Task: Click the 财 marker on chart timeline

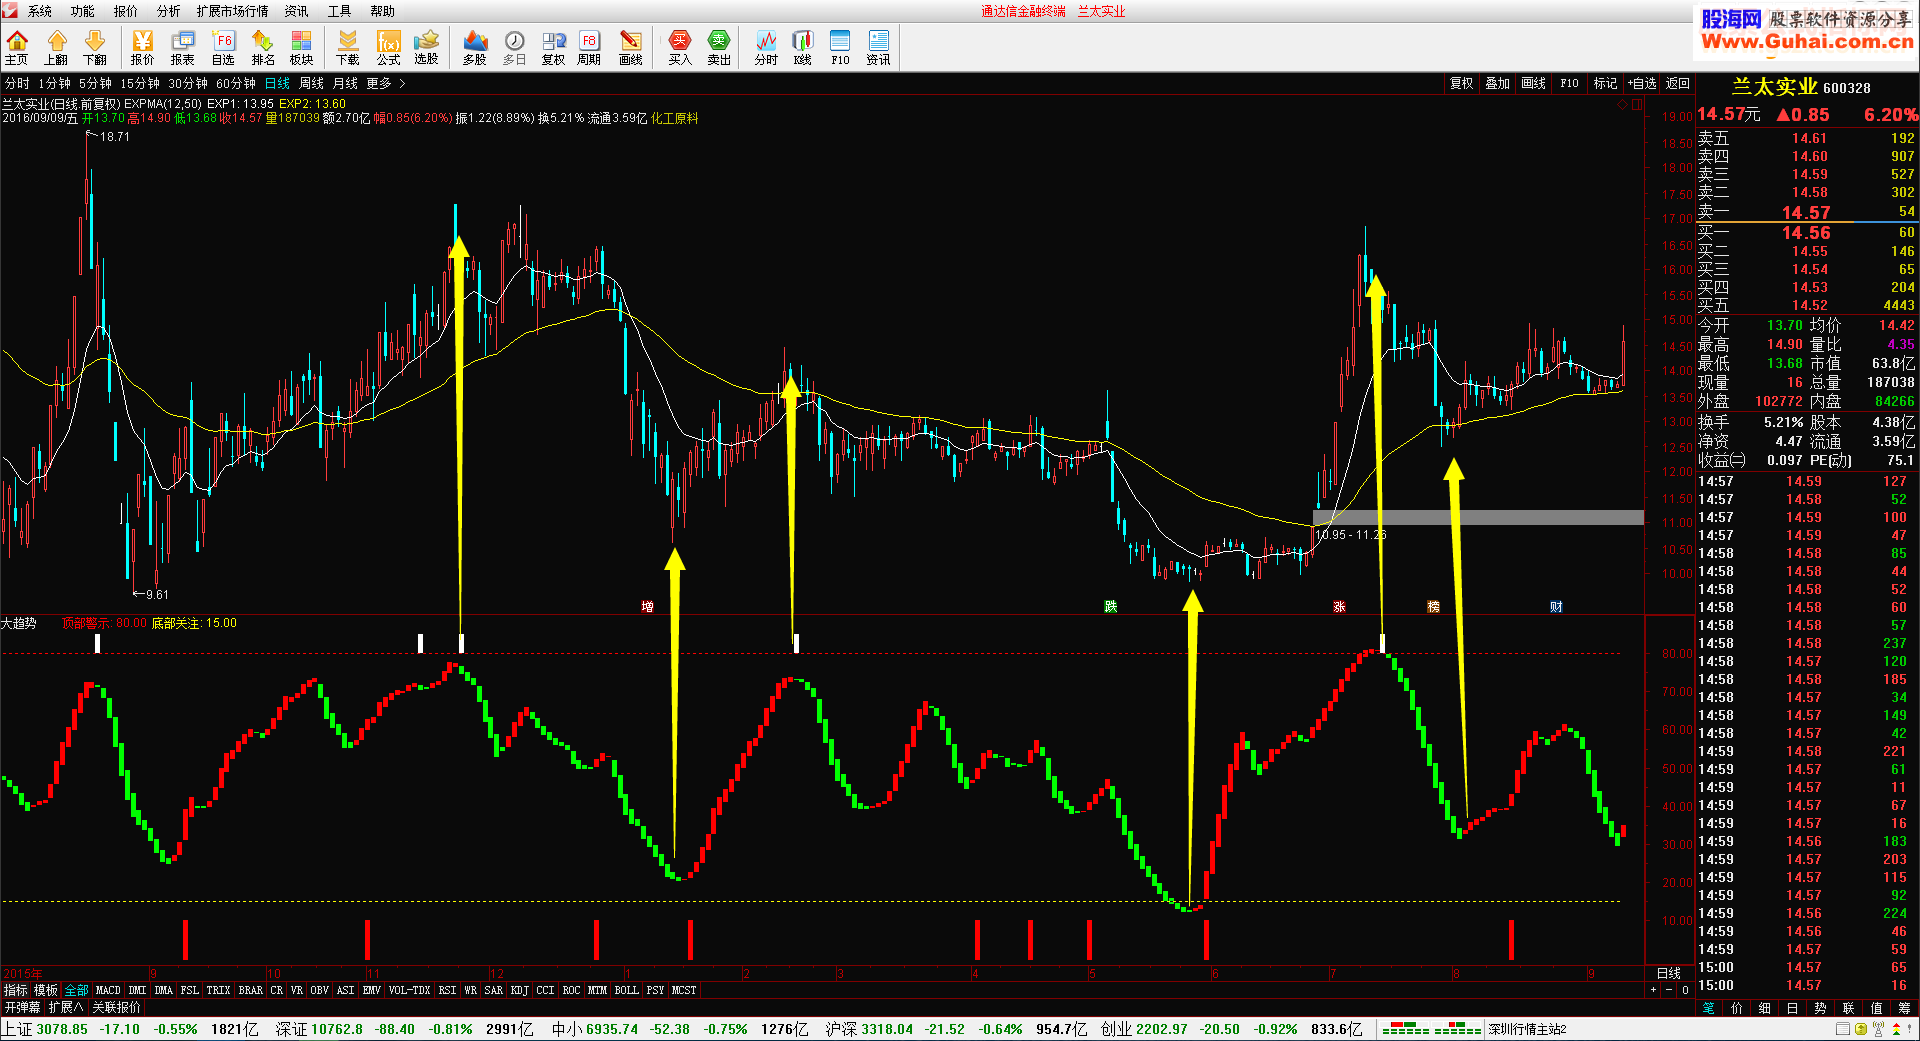Action: (x=1556, y=606)
